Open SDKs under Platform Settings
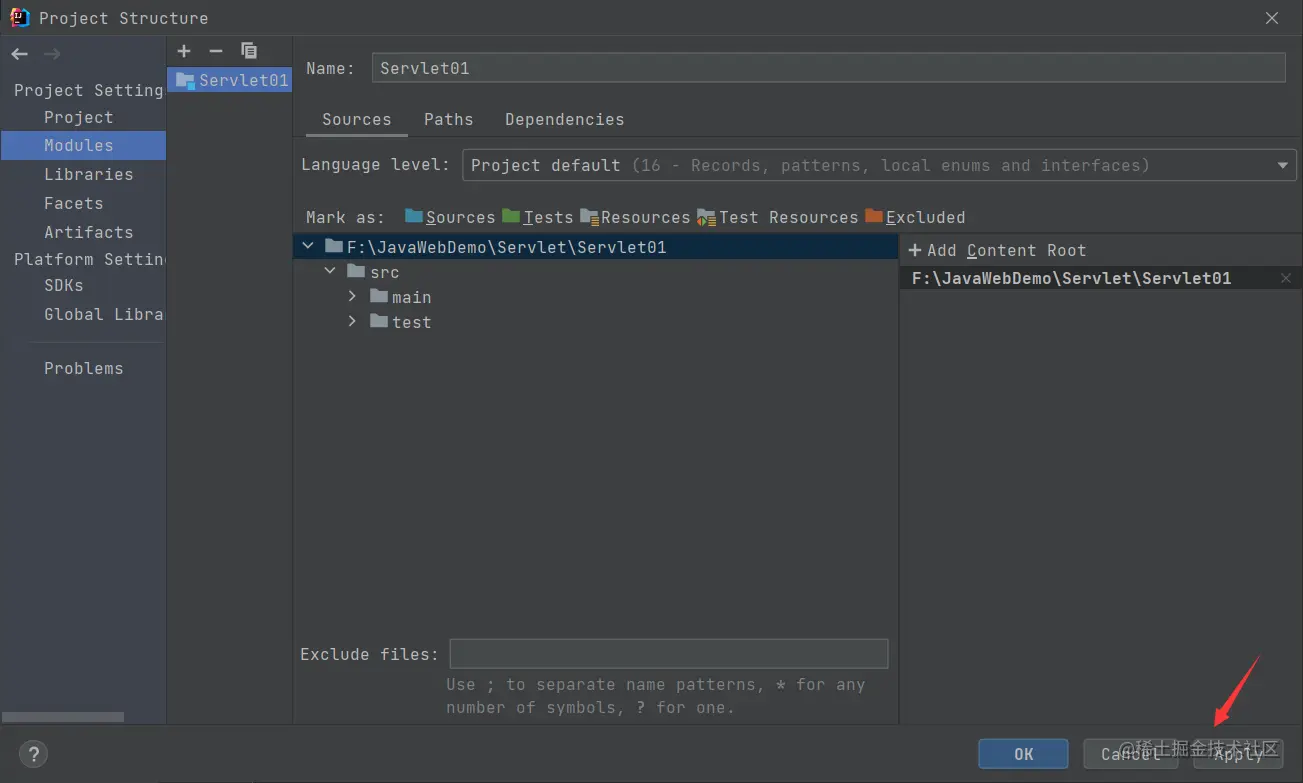The width and height of the screenshot is (1303, 783). click(x=63, y=285)
